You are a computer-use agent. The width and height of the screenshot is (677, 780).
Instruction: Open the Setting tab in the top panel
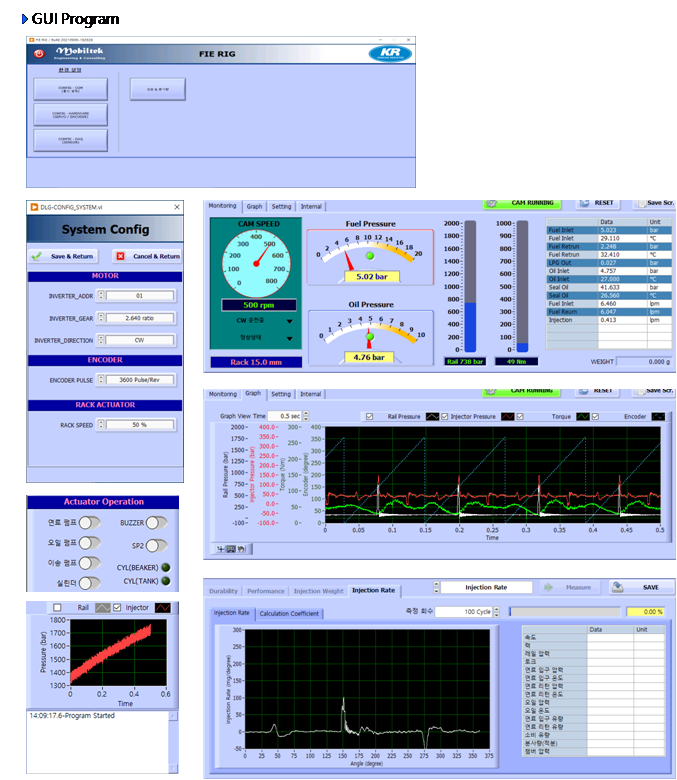pos(282,206)
